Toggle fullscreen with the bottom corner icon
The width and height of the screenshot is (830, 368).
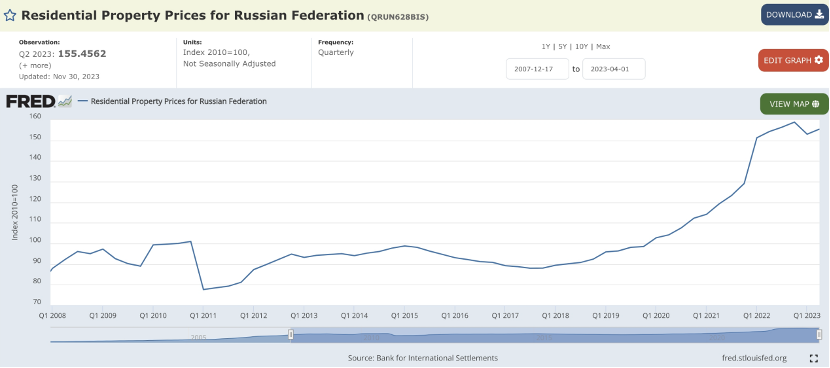point(814,358)
